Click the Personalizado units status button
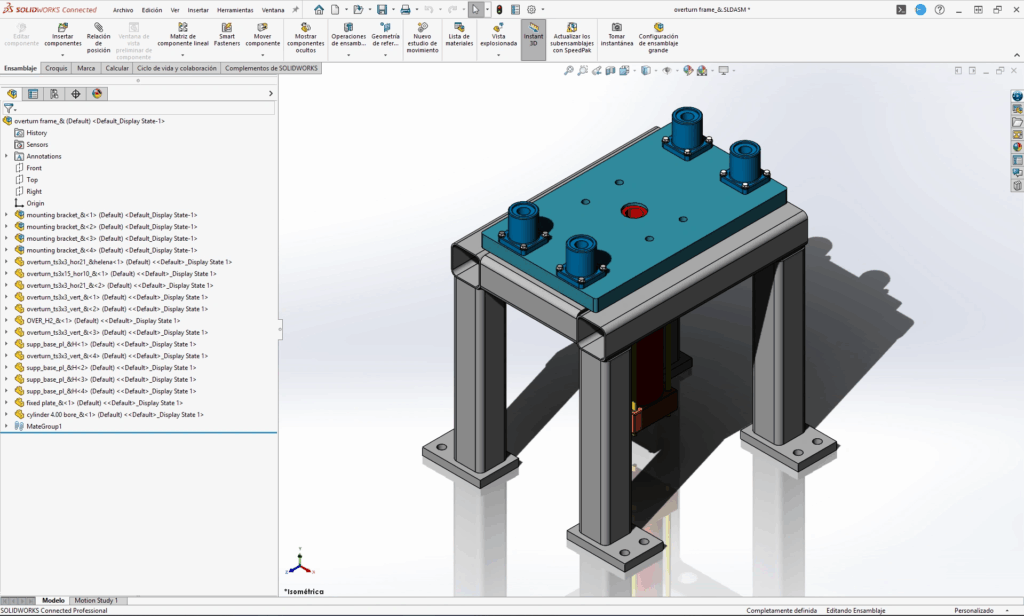Viewport: 1024px width, 616px height. tap(973, 610)
